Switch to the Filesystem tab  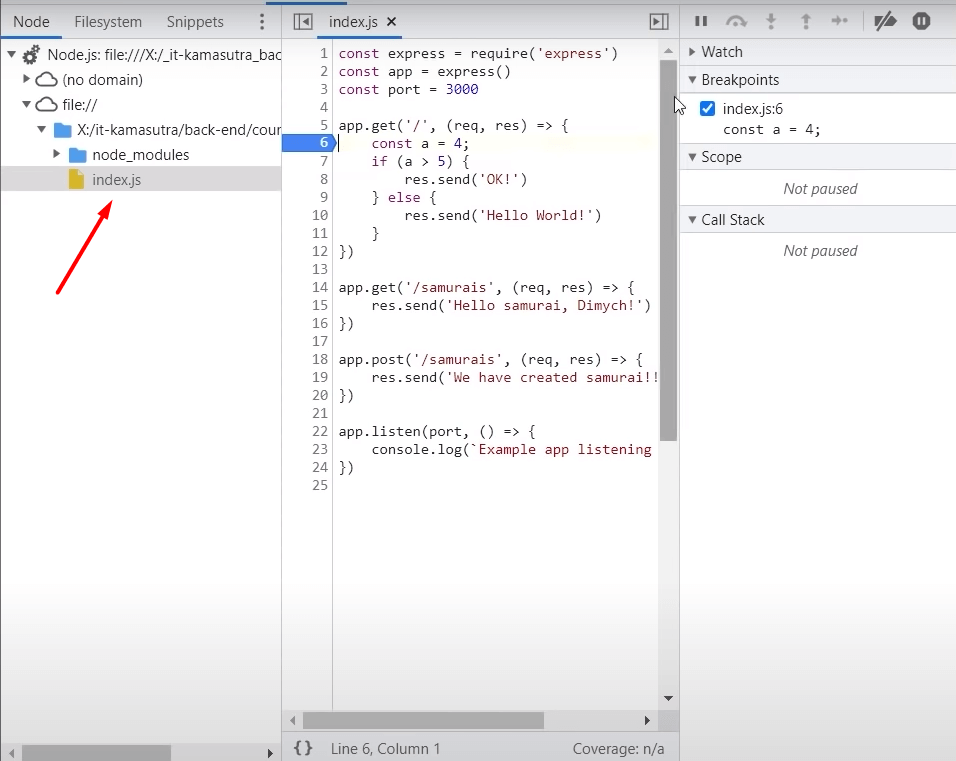(x=108, y=21)
